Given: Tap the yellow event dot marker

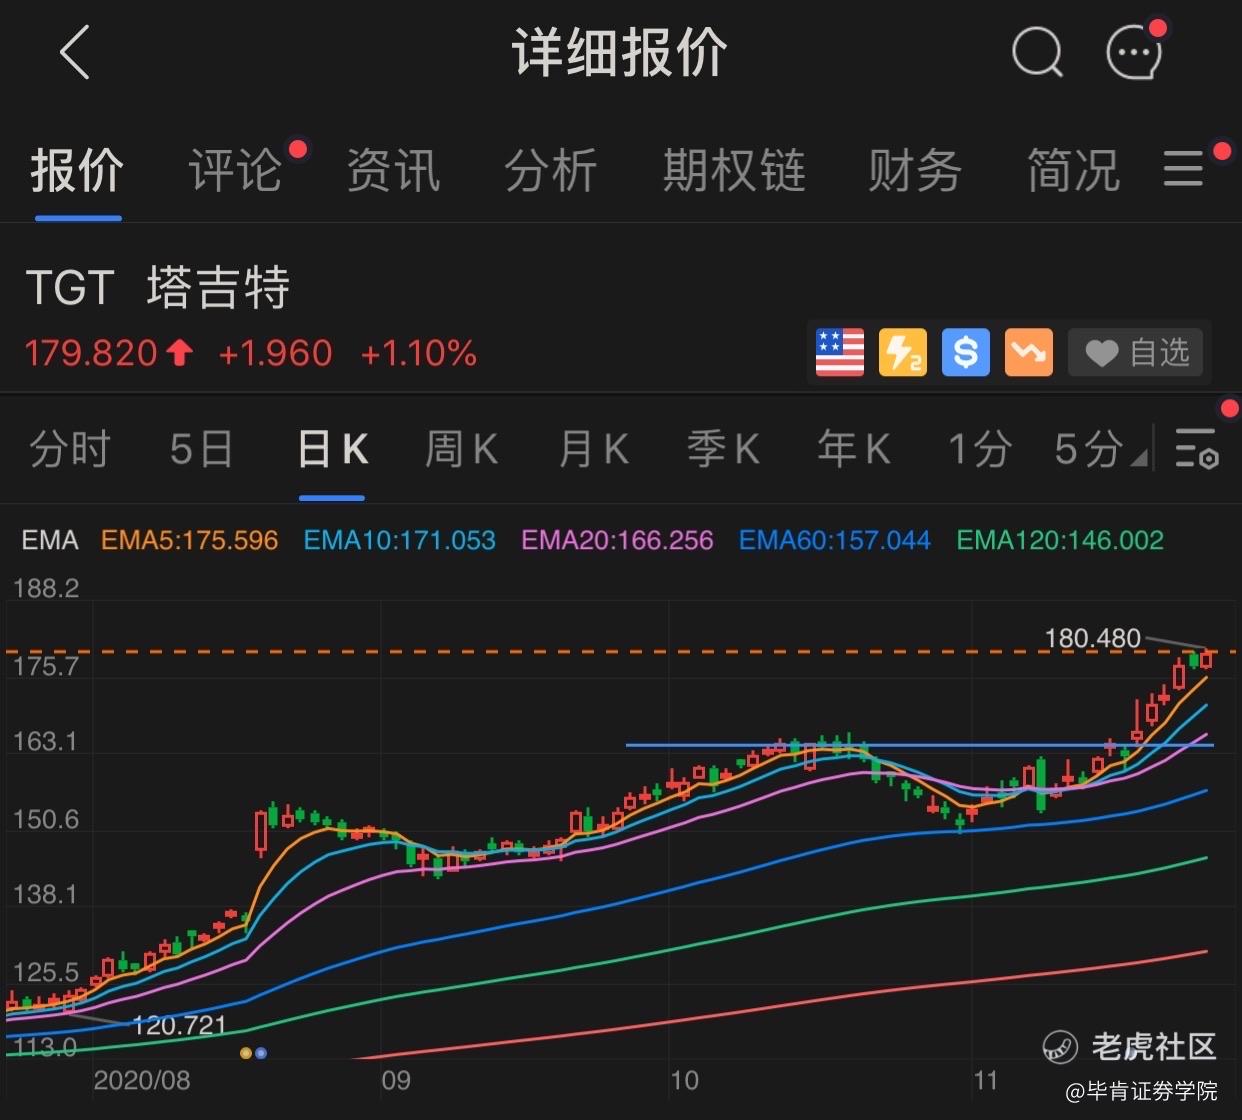Looking at the screenshot, I should (x=246, y=1053).
